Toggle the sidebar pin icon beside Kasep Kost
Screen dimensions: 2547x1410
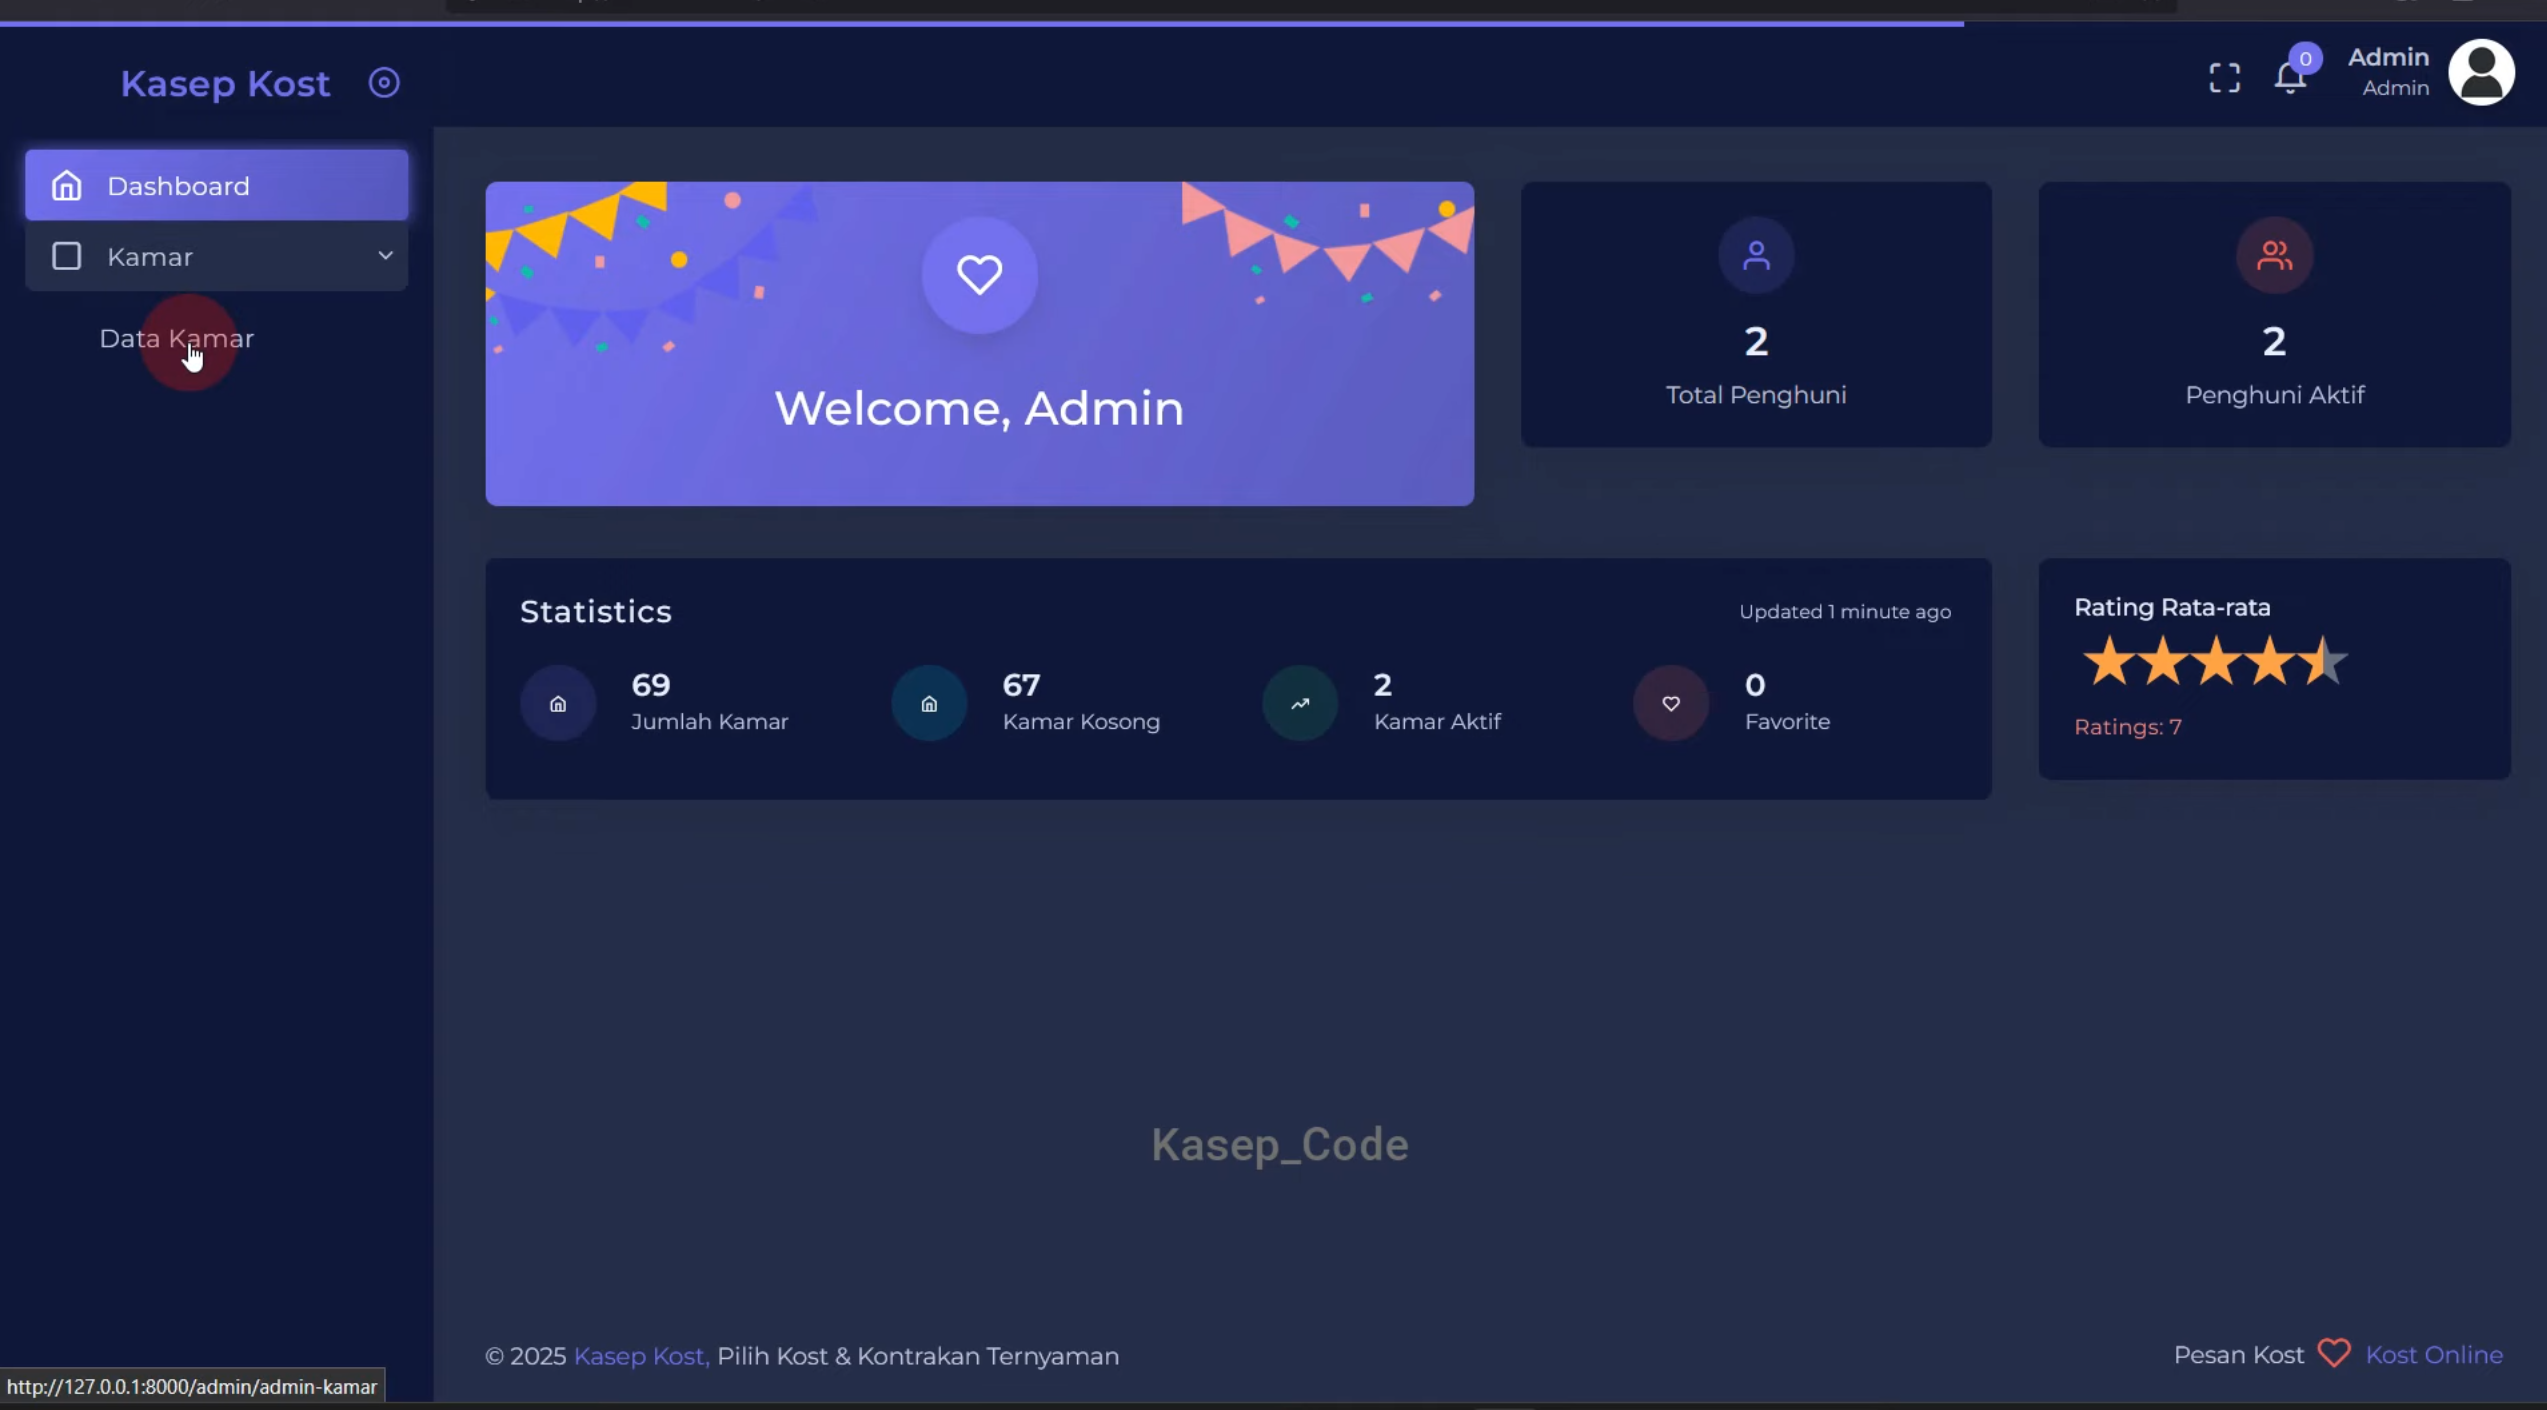[x=384, y=83]
